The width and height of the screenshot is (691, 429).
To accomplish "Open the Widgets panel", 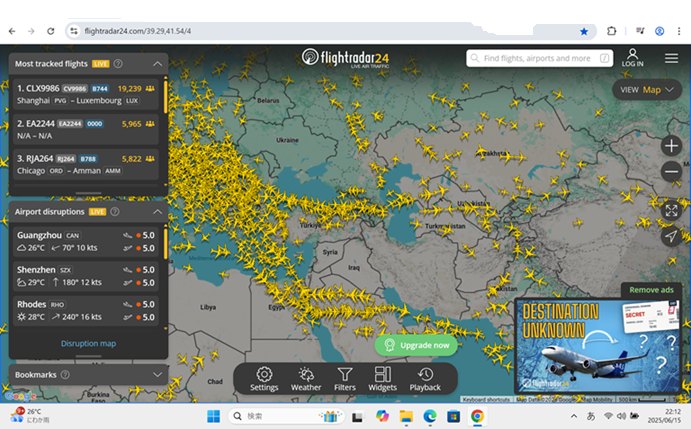I will pos(383,379).
